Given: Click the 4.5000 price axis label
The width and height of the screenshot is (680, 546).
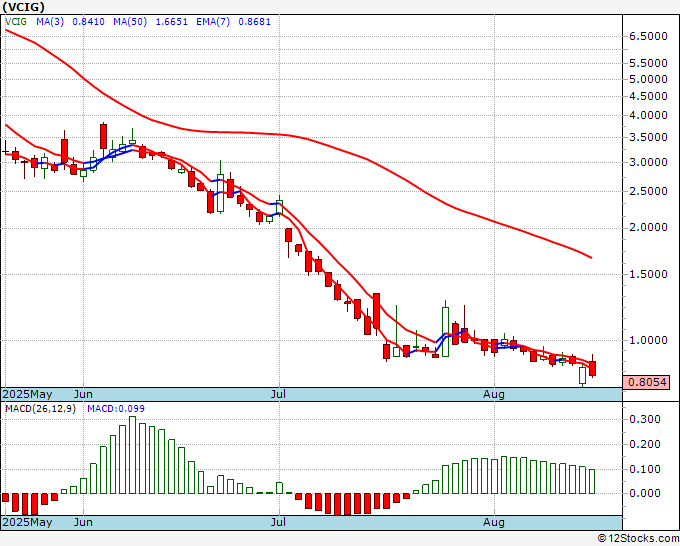Looking at the screenshot, I should click(648, 96).
